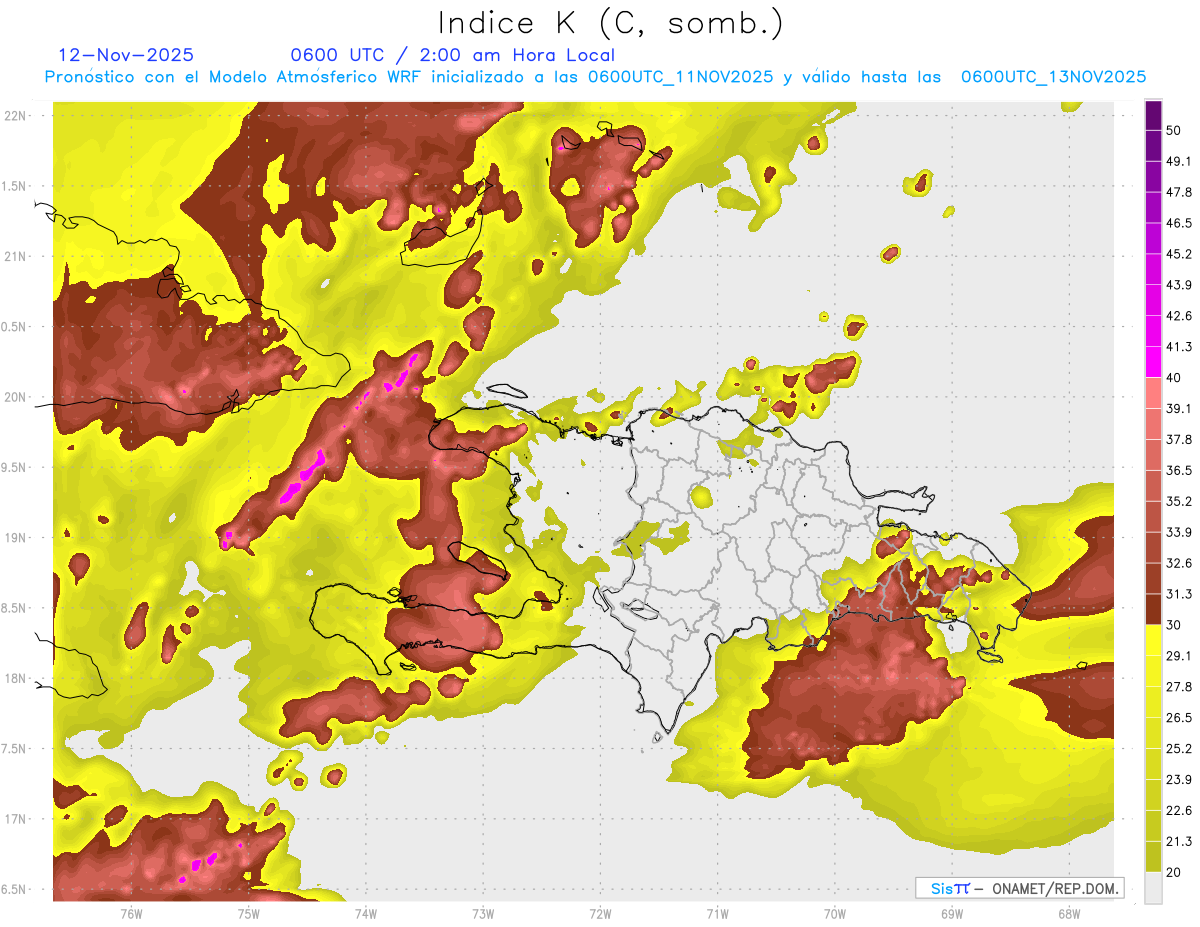Click the 69W longitude label

click(x=951, y=914)
